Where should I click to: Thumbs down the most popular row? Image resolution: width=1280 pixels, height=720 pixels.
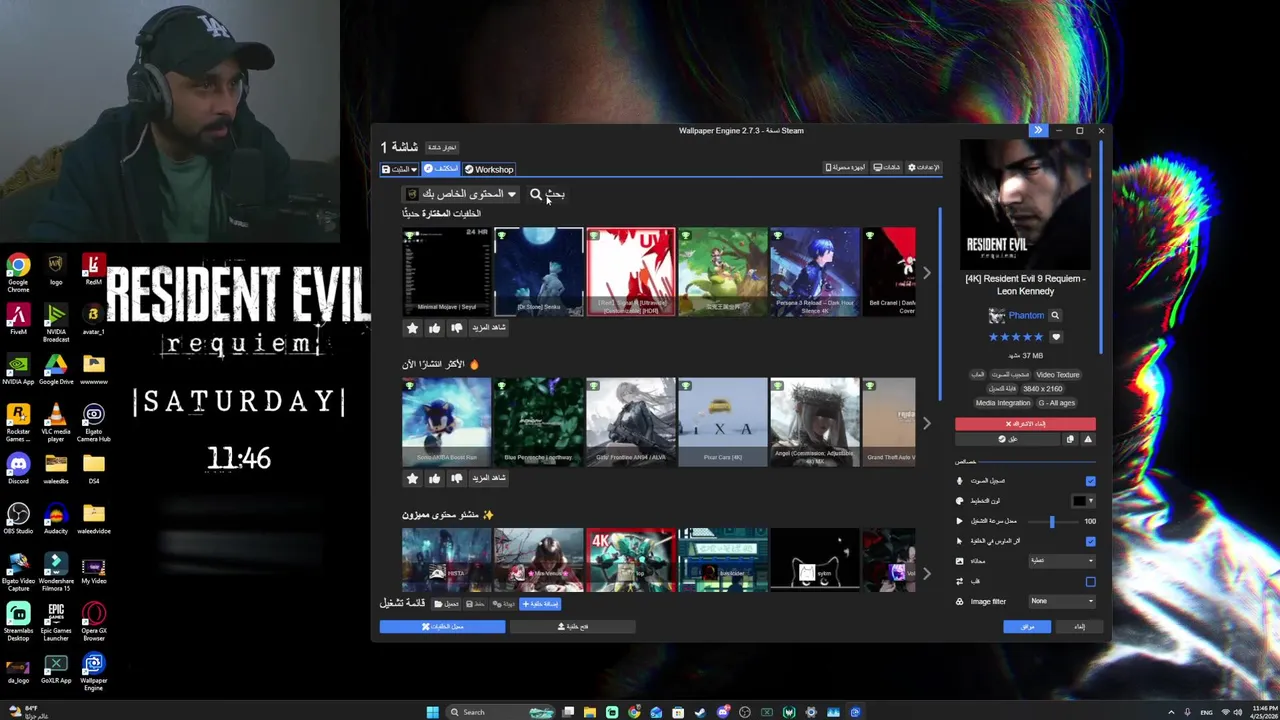click(x=457, y=478)
